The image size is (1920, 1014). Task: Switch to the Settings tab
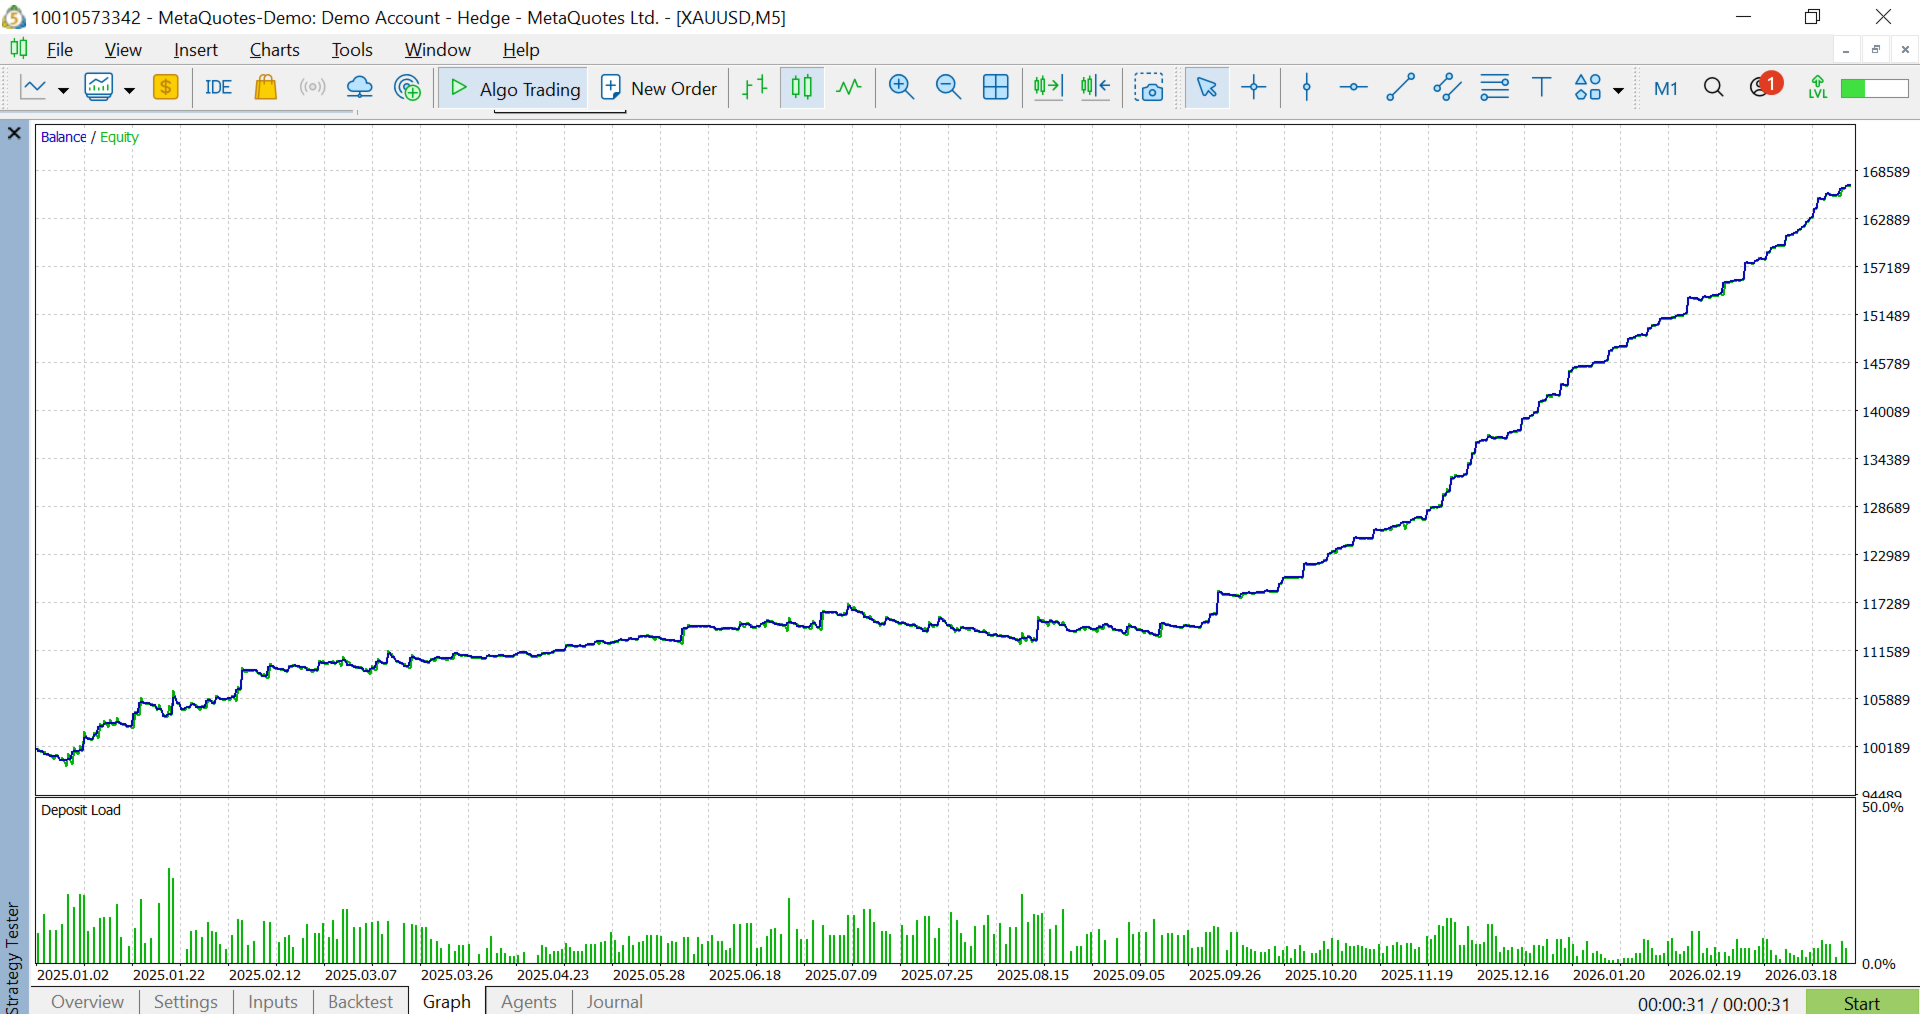tap(185, 1002)
